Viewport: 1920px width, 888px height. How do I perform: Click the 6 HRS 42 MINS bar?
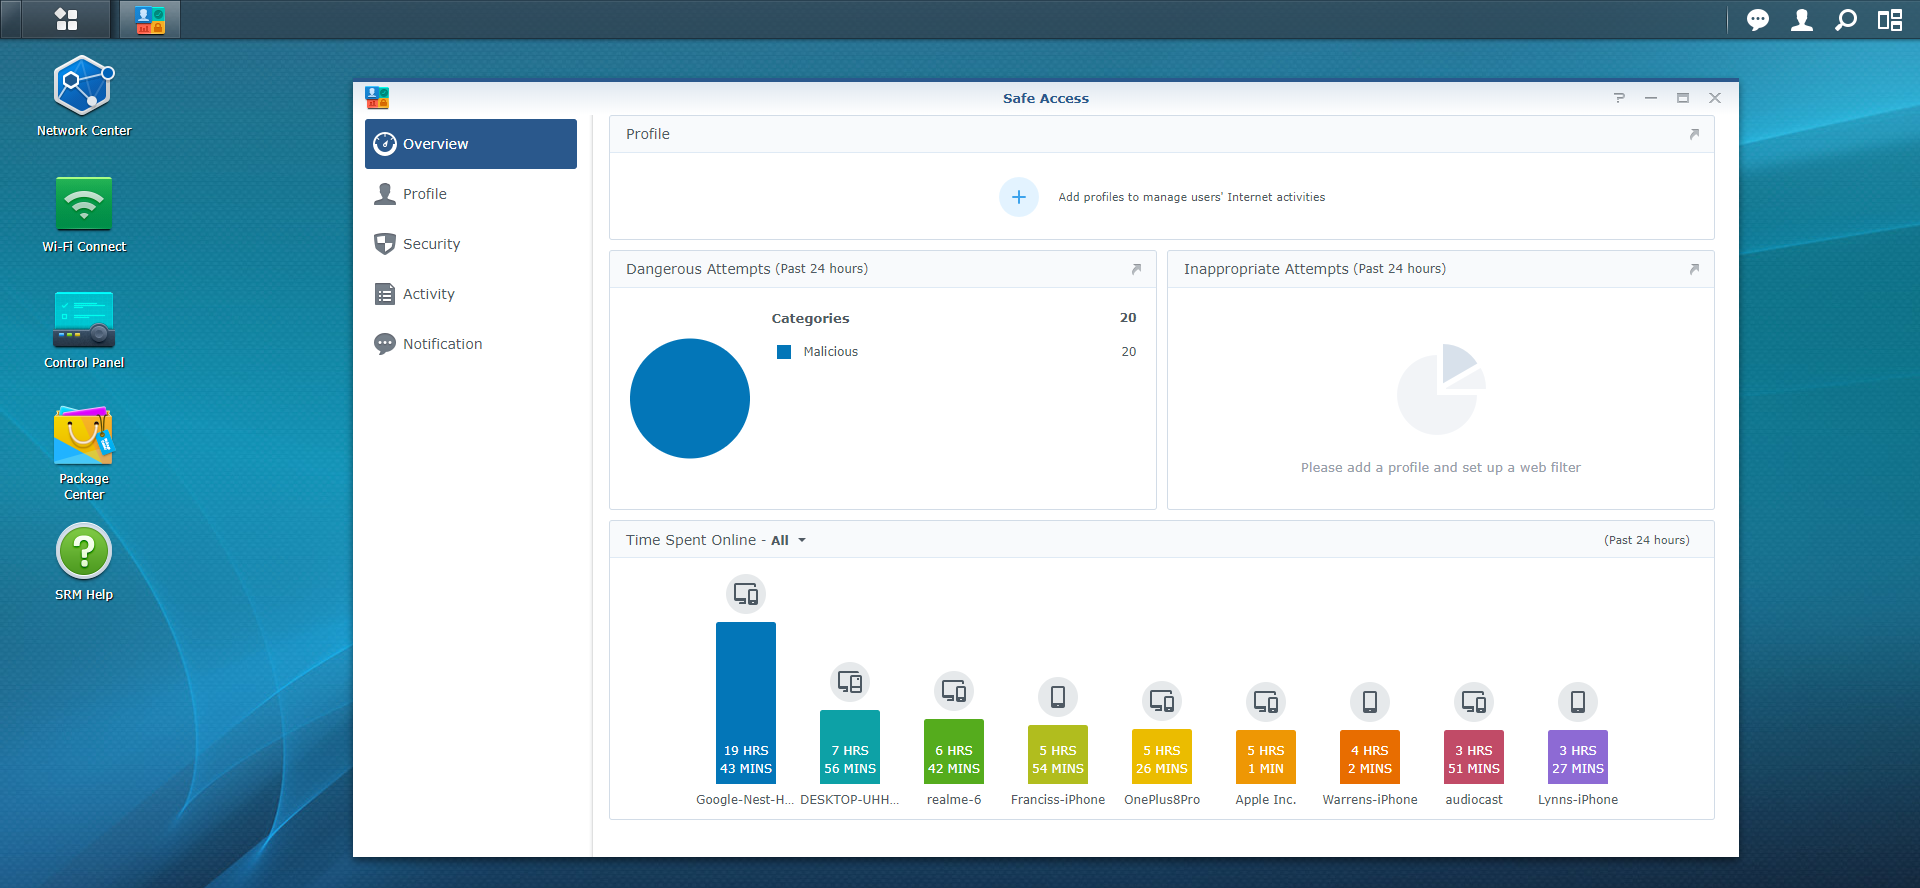pos(954,751)
